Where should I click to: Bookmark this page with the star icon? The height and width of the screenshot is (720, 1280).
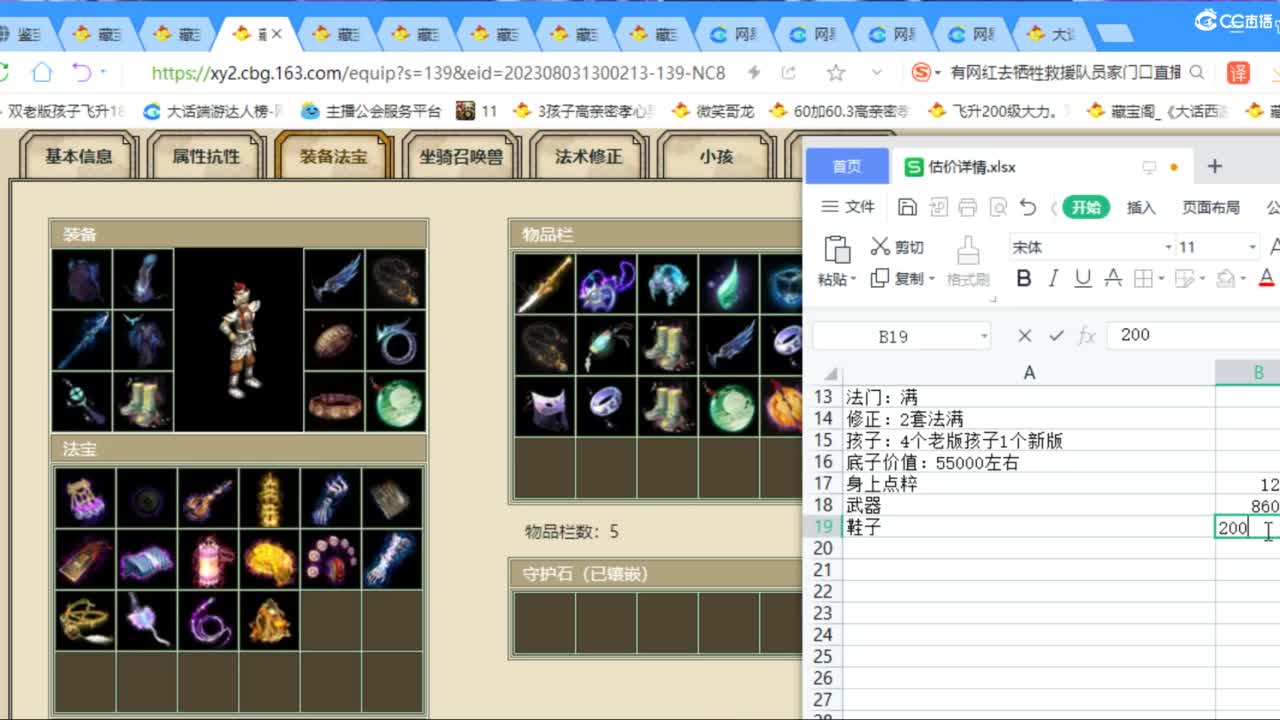pyautogui.click(x=836, y=73)
